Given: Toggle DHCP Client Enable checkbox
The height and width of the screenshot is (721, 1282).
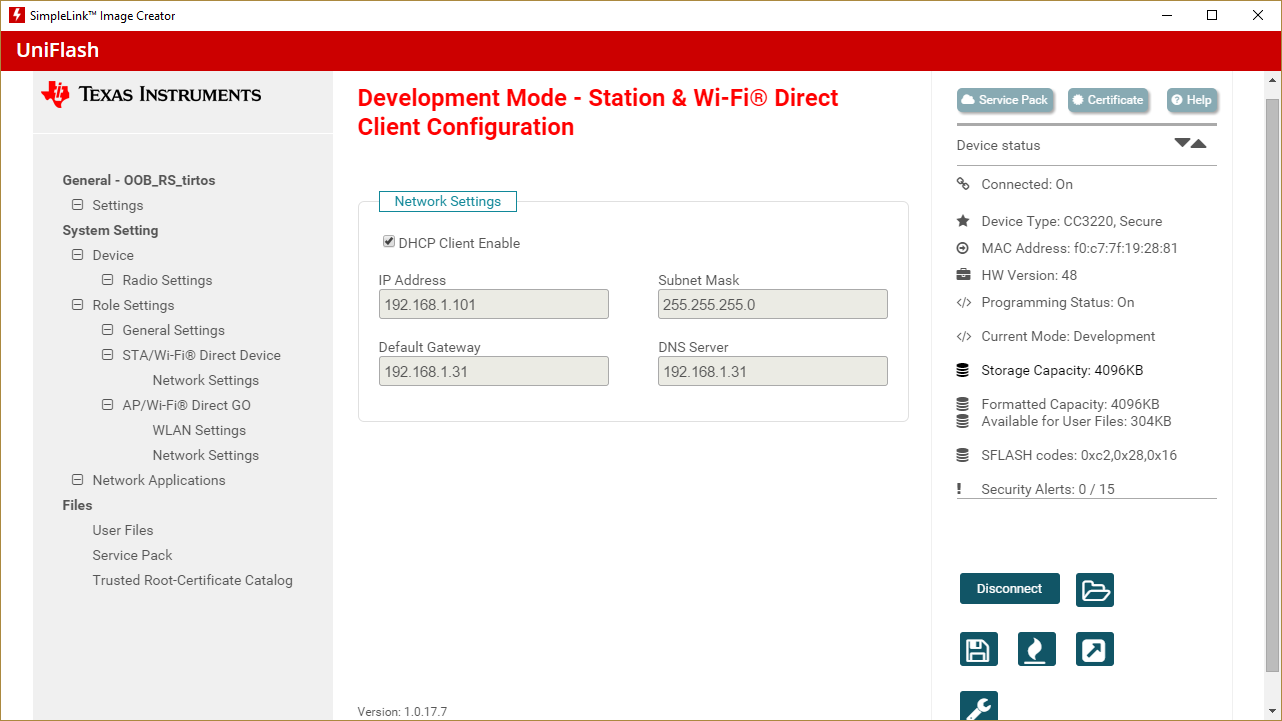Looking at the screenshot, I should tap(388, 242).
